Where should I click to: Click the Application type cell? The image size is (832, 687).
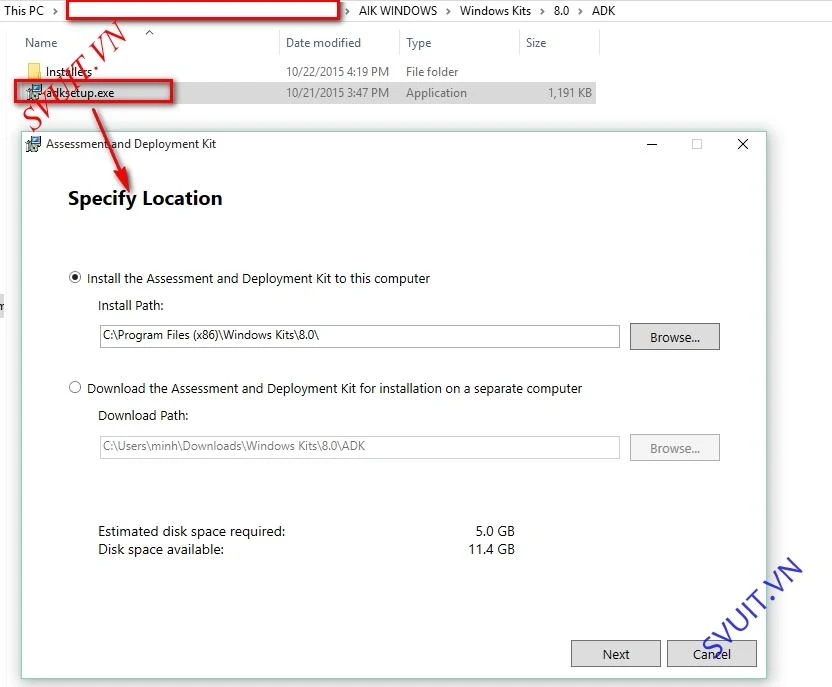point(436,93)
